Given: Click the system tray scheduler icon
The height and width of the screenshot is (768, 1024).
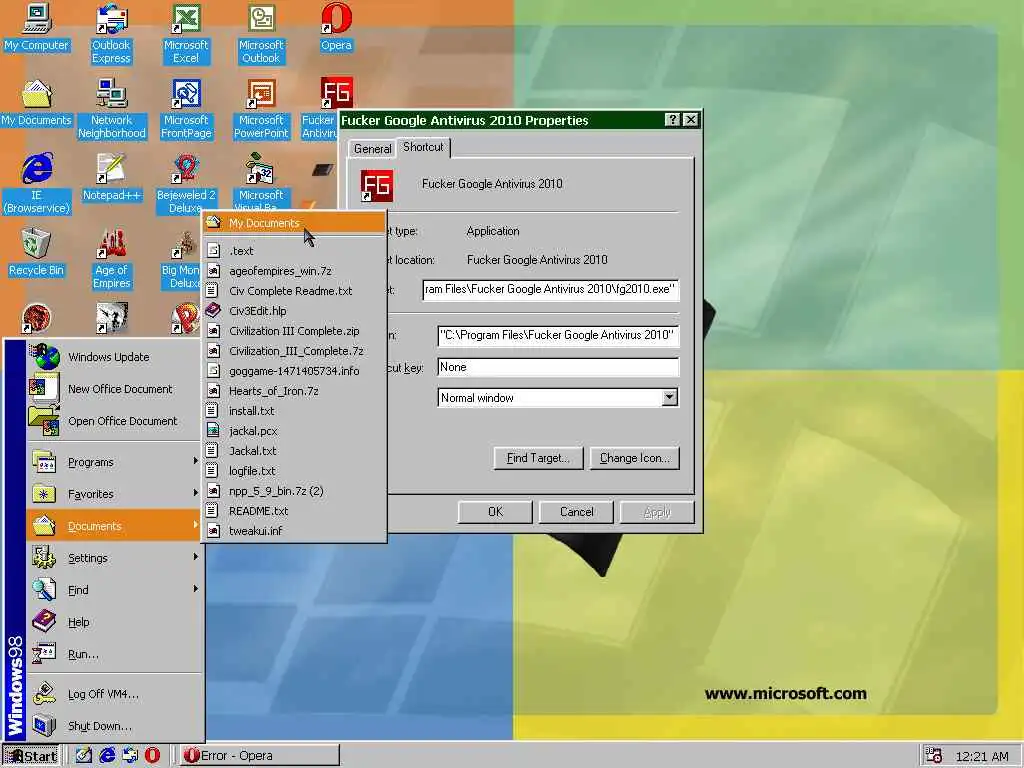Looking at the screenshot, I should click(934, 756).
